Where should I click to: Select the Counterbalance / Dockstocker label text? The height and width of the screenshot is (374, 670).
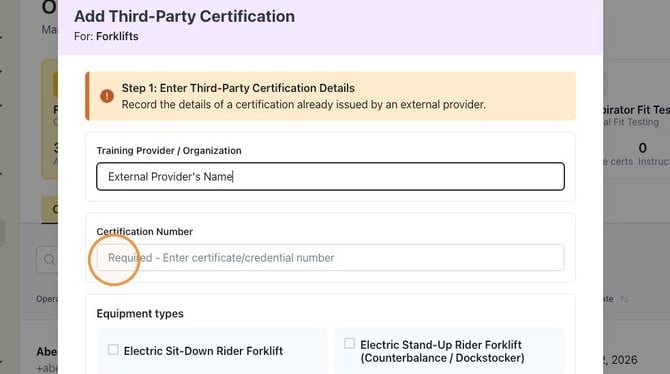point(442,358)
